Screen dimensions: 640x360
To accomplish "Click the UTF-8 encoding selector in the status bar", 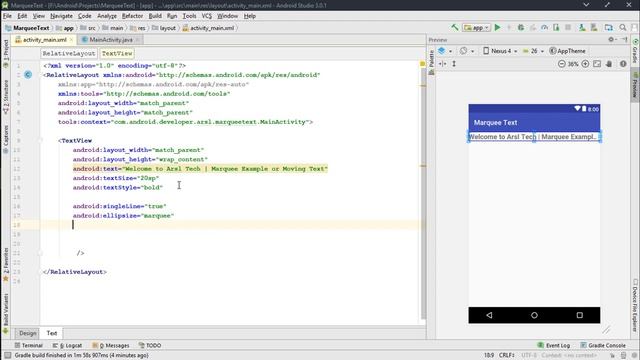I will pyautogui.click(x=529, y=356).
